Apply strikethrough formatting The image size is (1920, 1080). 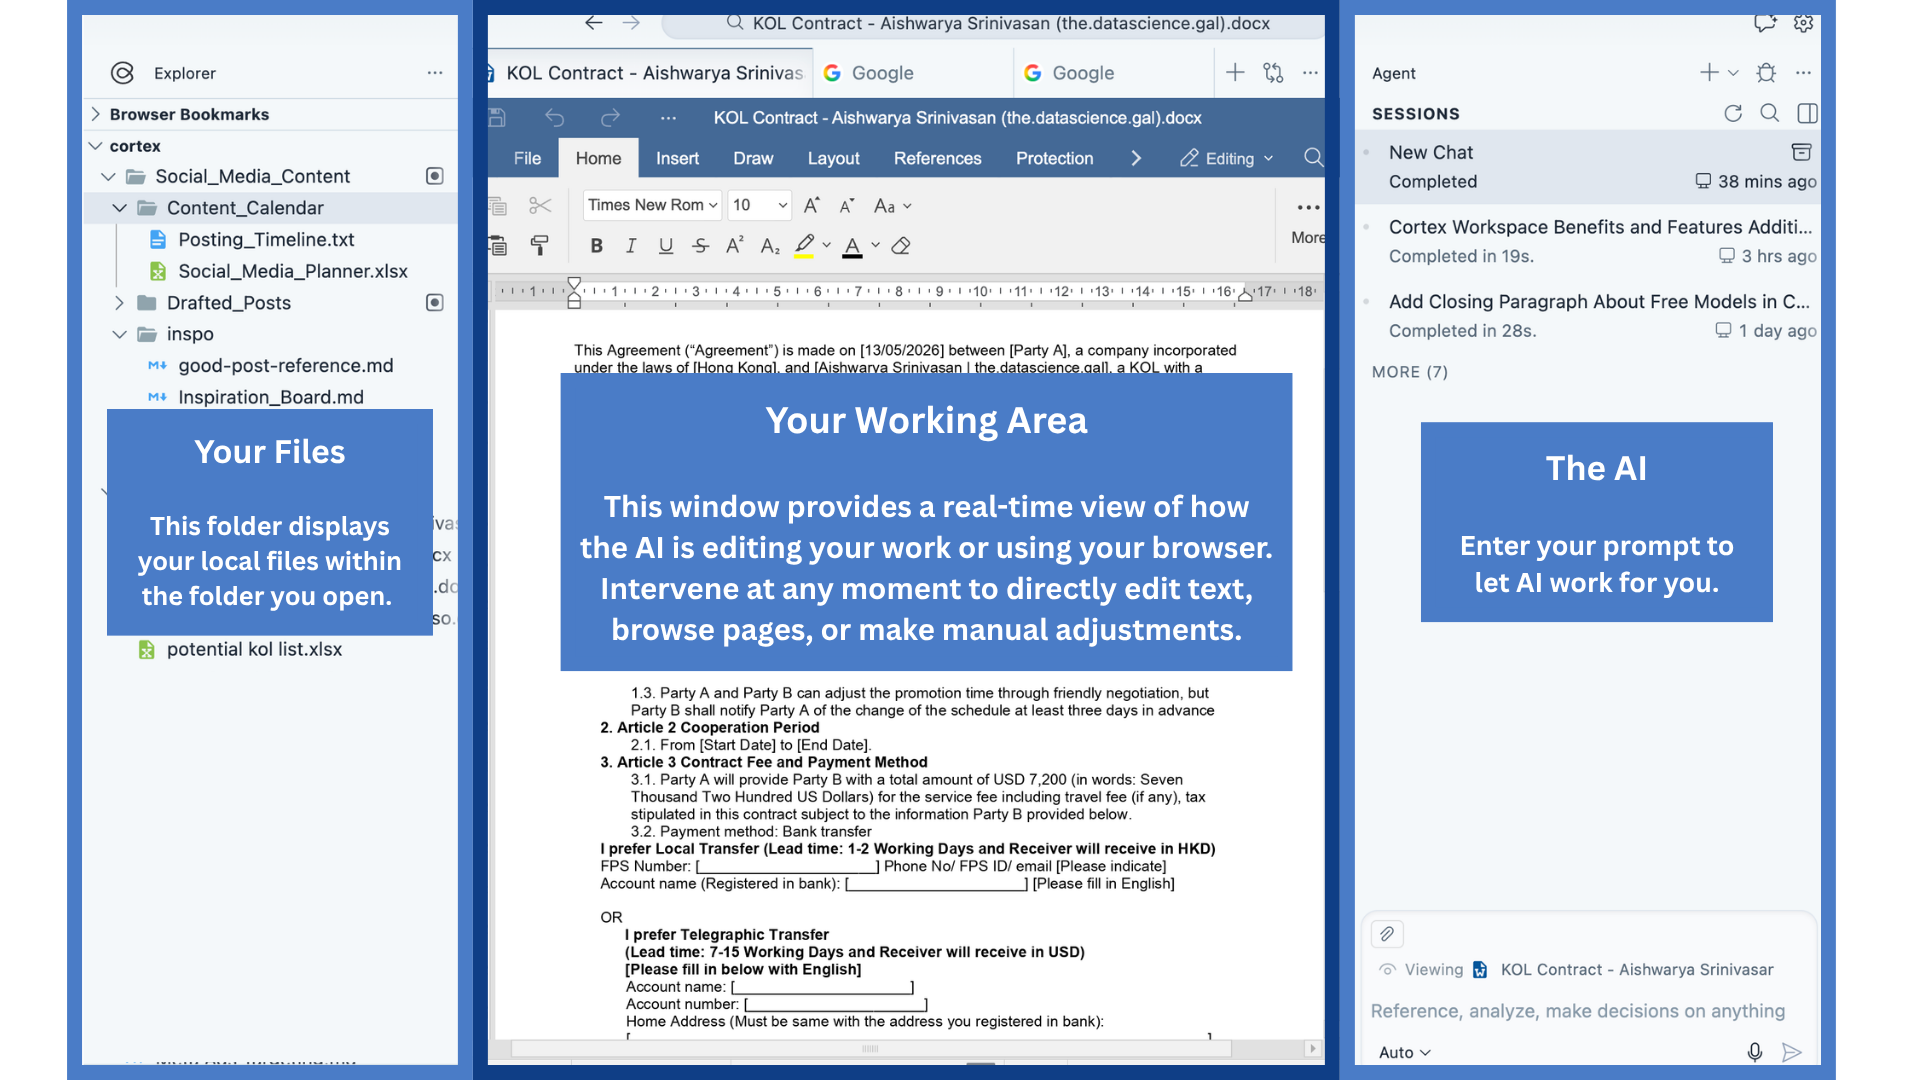click(x=700, y=246)
